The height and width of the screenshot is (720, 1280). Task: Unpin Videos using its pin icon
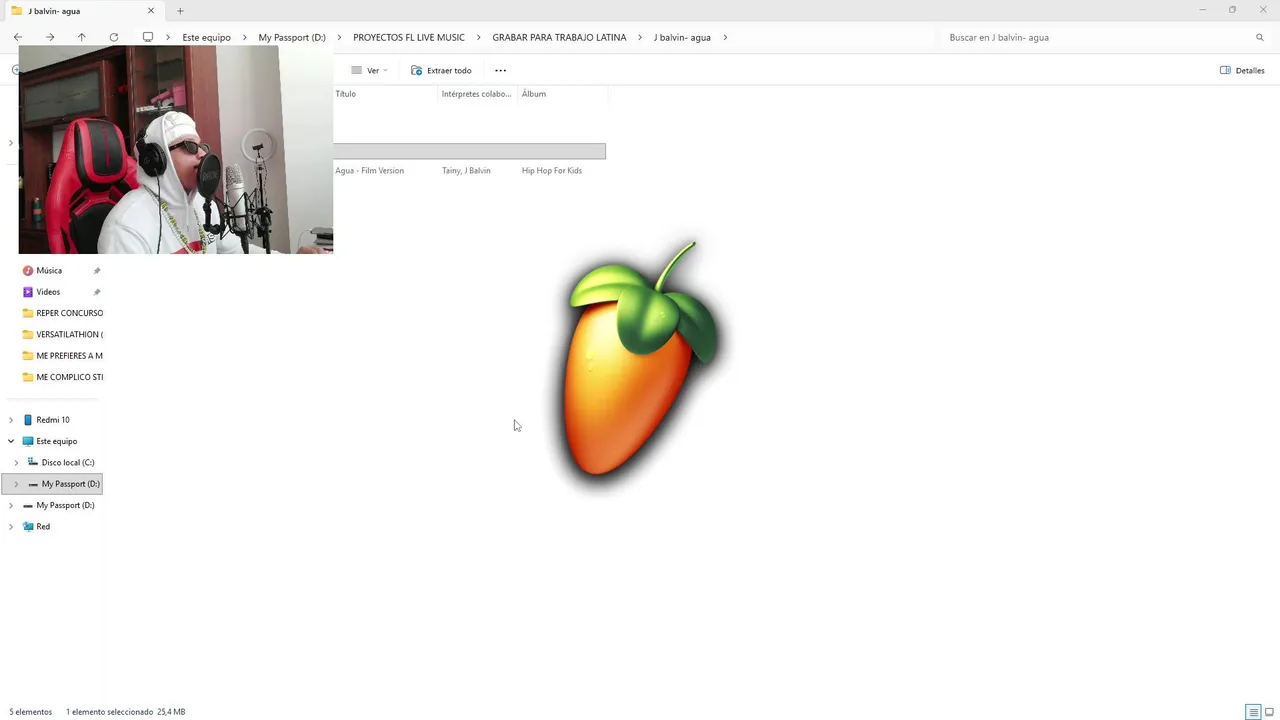point(97,292)
